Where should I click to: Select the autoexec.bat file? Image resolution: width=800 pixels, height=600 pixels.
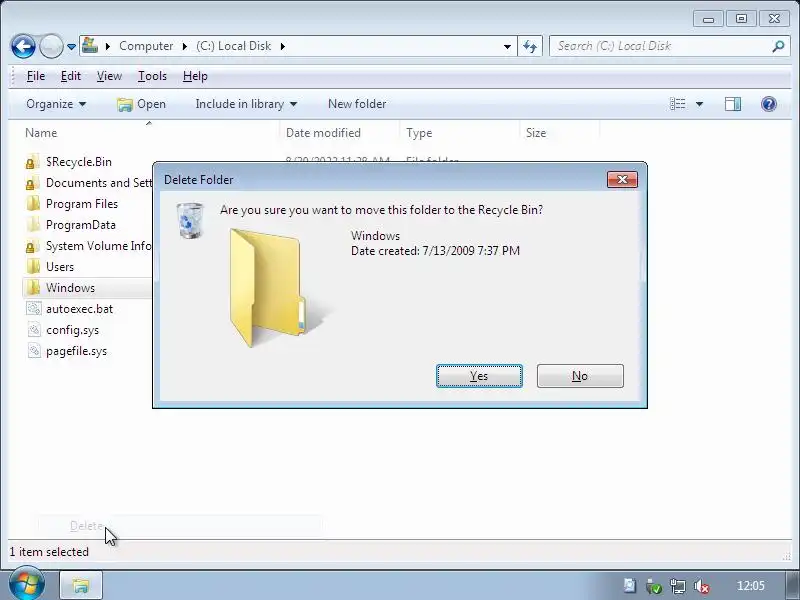pyautogui.click(x=79, y=309)
